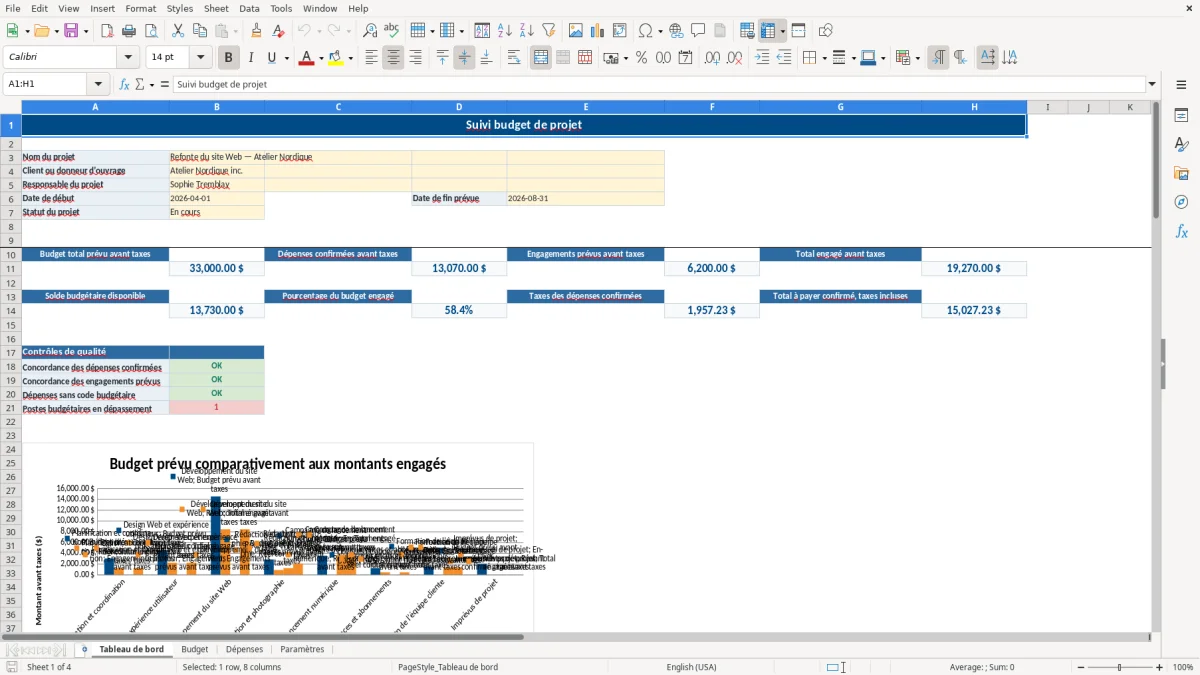Increase the indent
Screen dimensions: 1200x675
click(x=762, y=58)
